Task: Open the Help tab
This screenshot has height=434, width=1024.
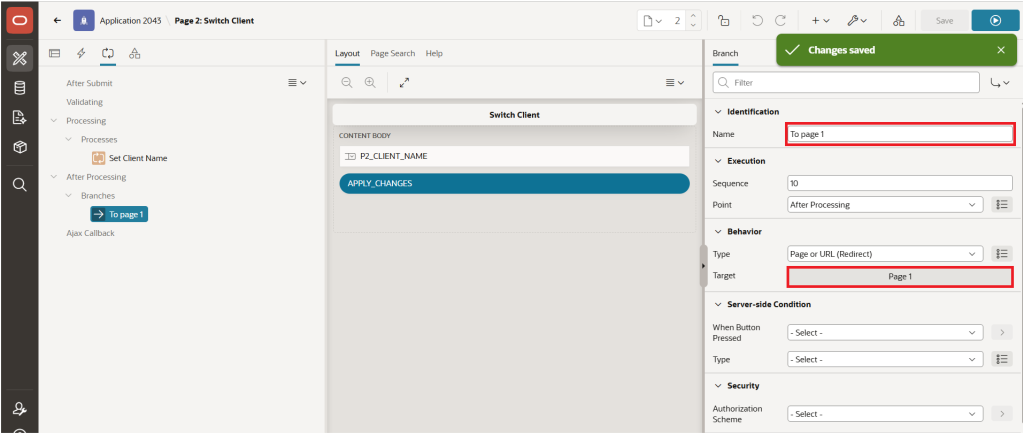Action: point(434,54)
